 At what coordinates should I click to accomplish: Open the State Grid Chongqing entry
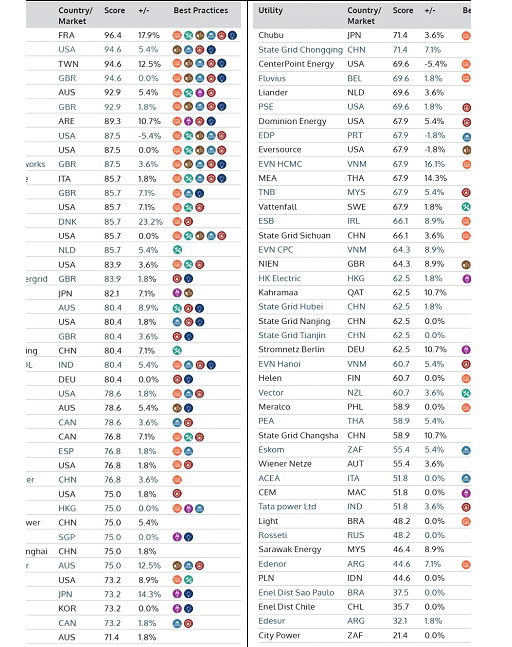[300, 50]
